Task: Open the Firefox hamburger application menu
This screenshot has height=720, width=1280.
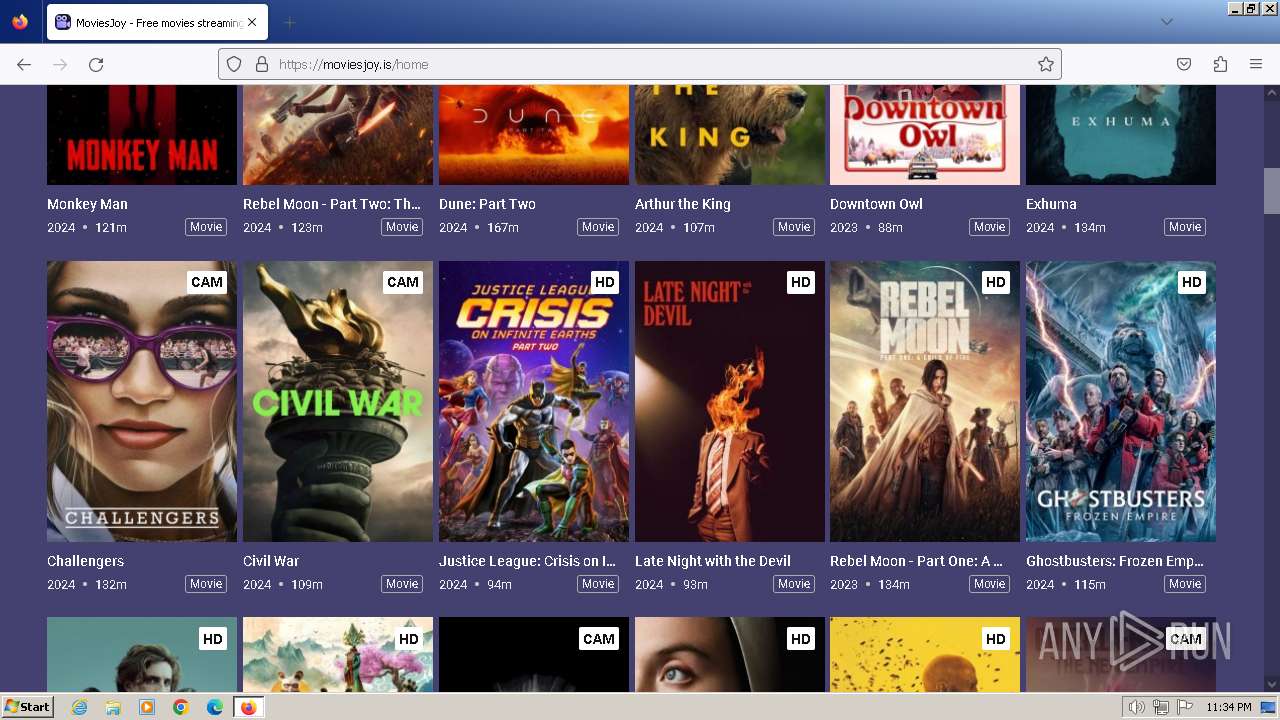Action: point(1256,64)
